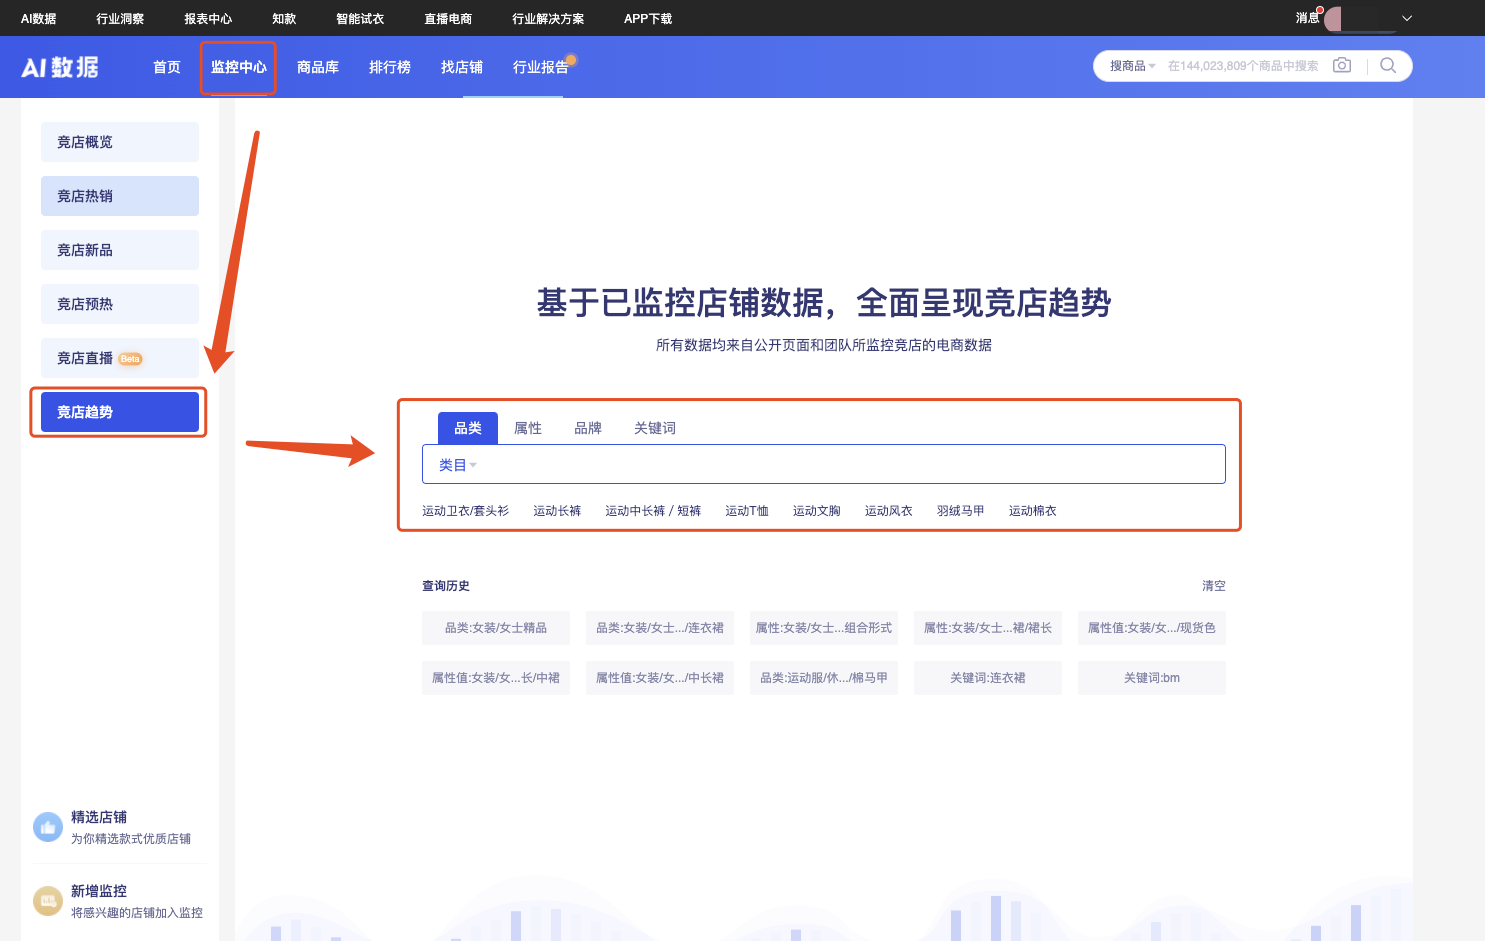Open 消息 notifications
Screen dimensions: 1485x941
(x=1308, y=18)
